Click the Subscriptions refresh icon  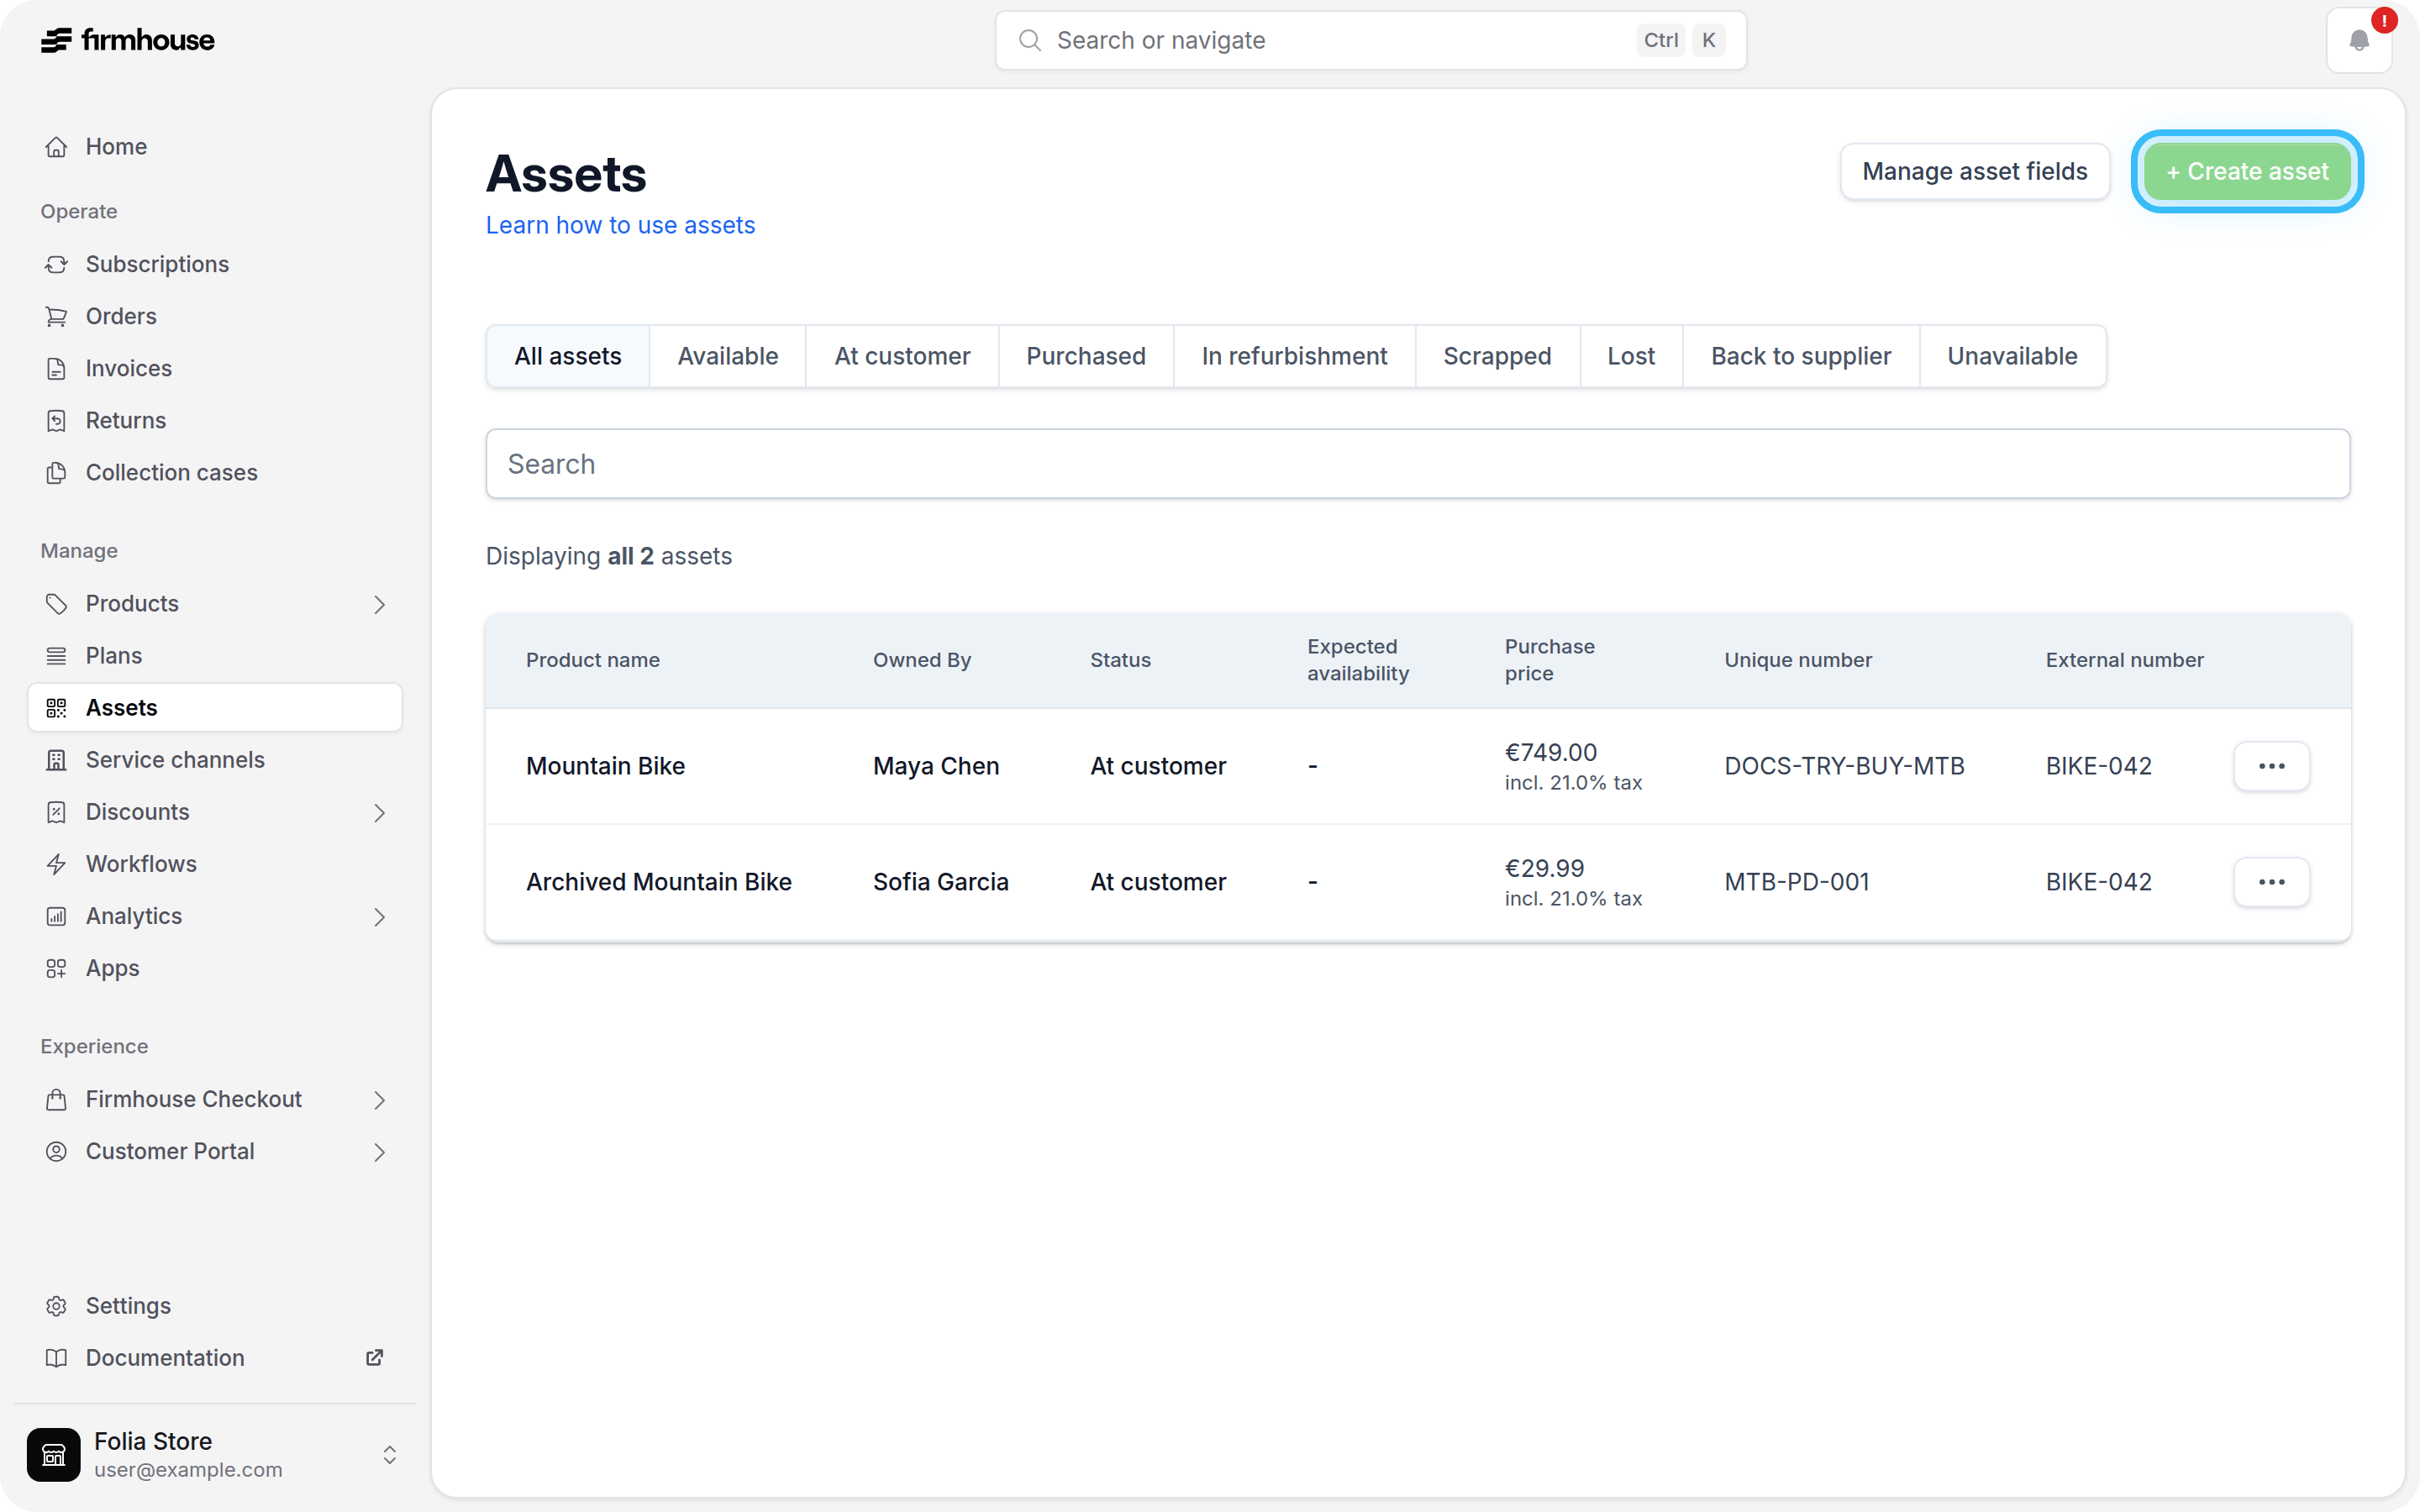click(x=57, y=264)
